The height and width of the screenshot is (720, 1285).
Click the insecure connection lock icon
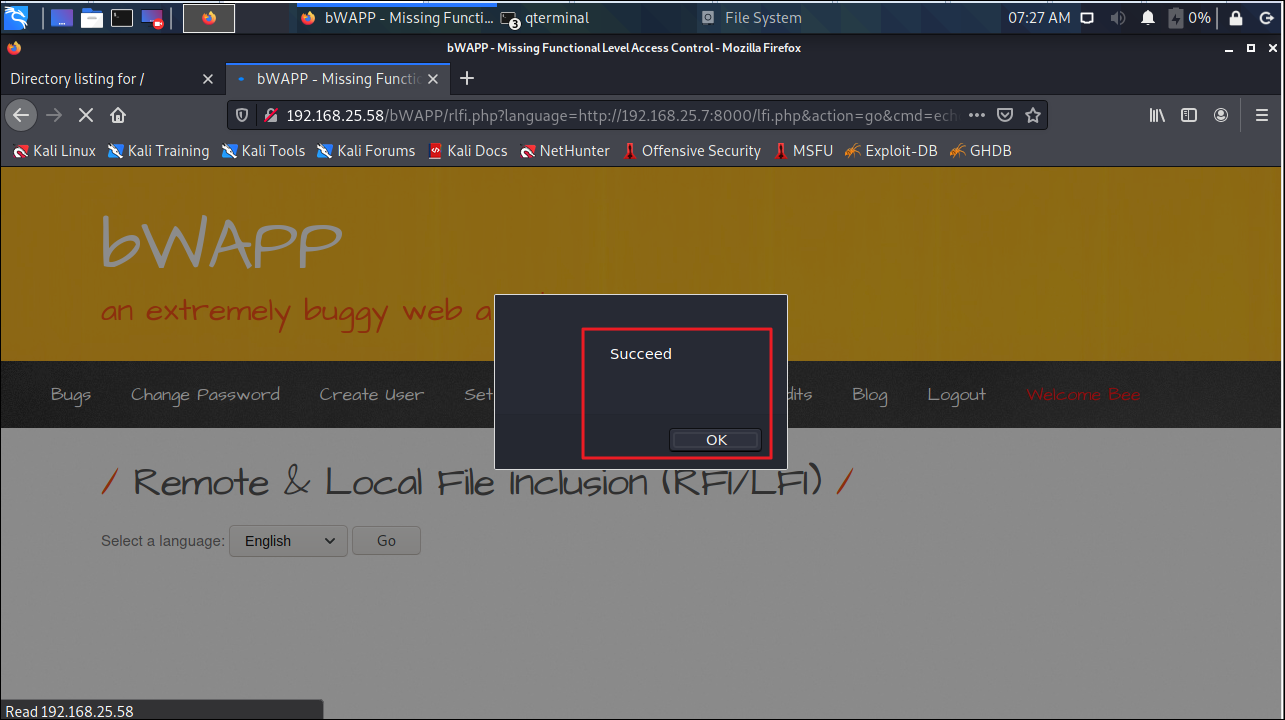click(x=270, y=116)
